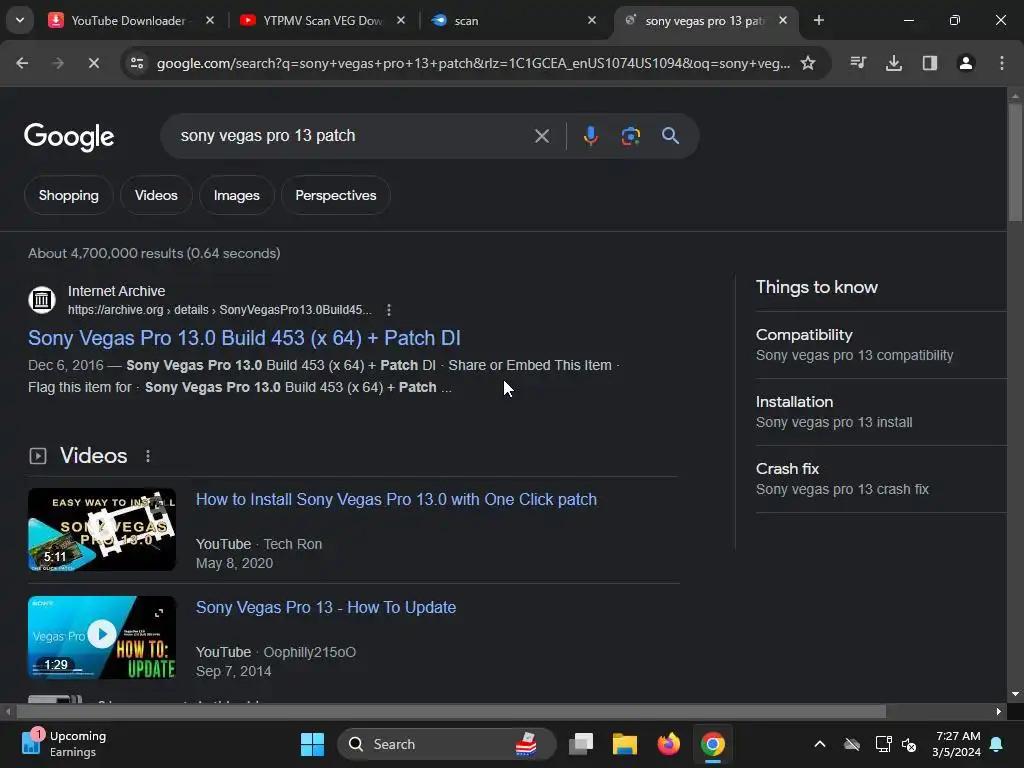Go to Google home via logo

pos(69,137)
